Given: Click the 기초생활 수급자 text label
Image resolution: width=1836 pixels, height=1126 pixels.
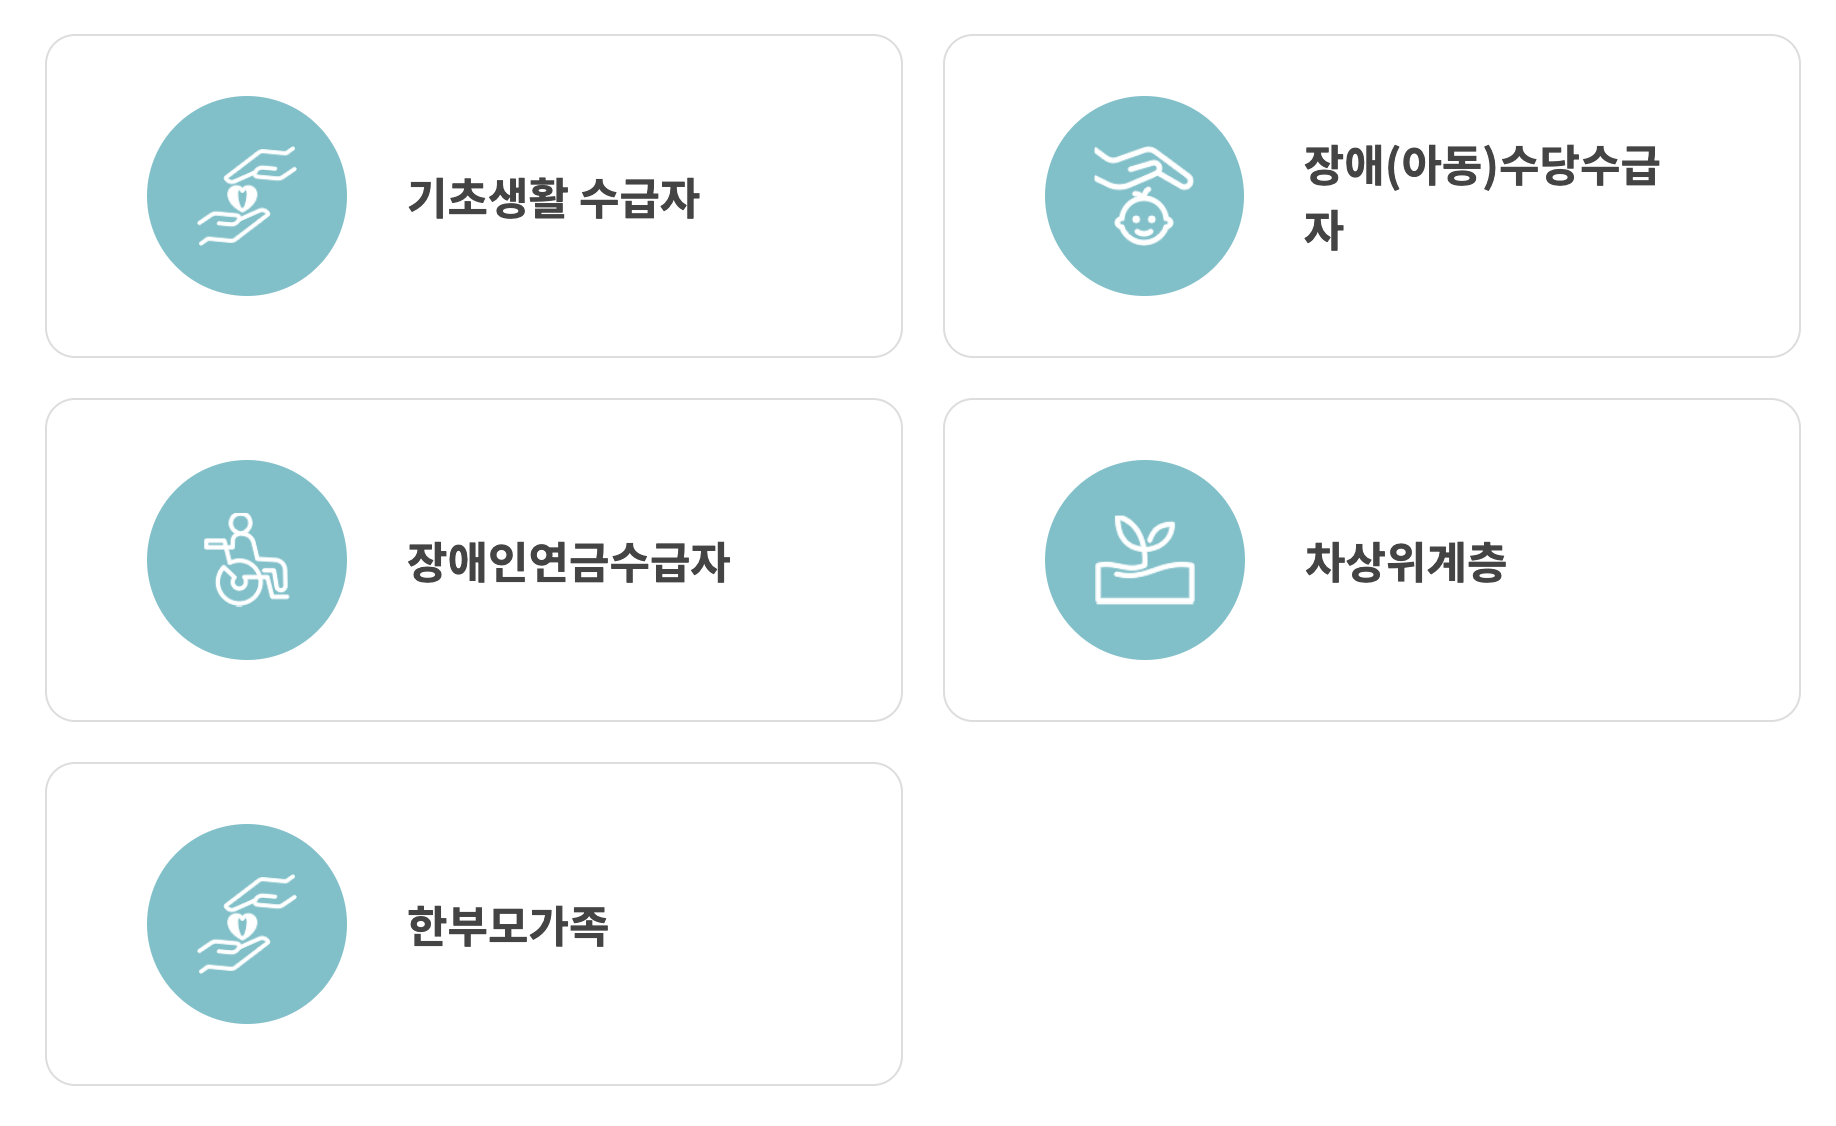Looking at the screenshot, I should tap(557, 196).
